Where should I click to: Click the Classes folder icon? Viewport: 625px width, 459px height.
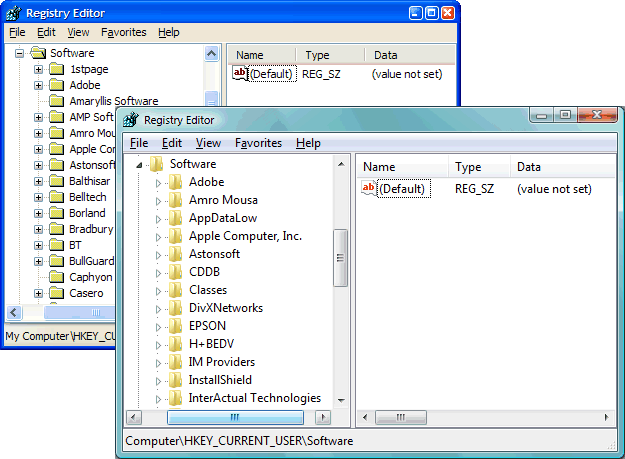click(176, 290)
